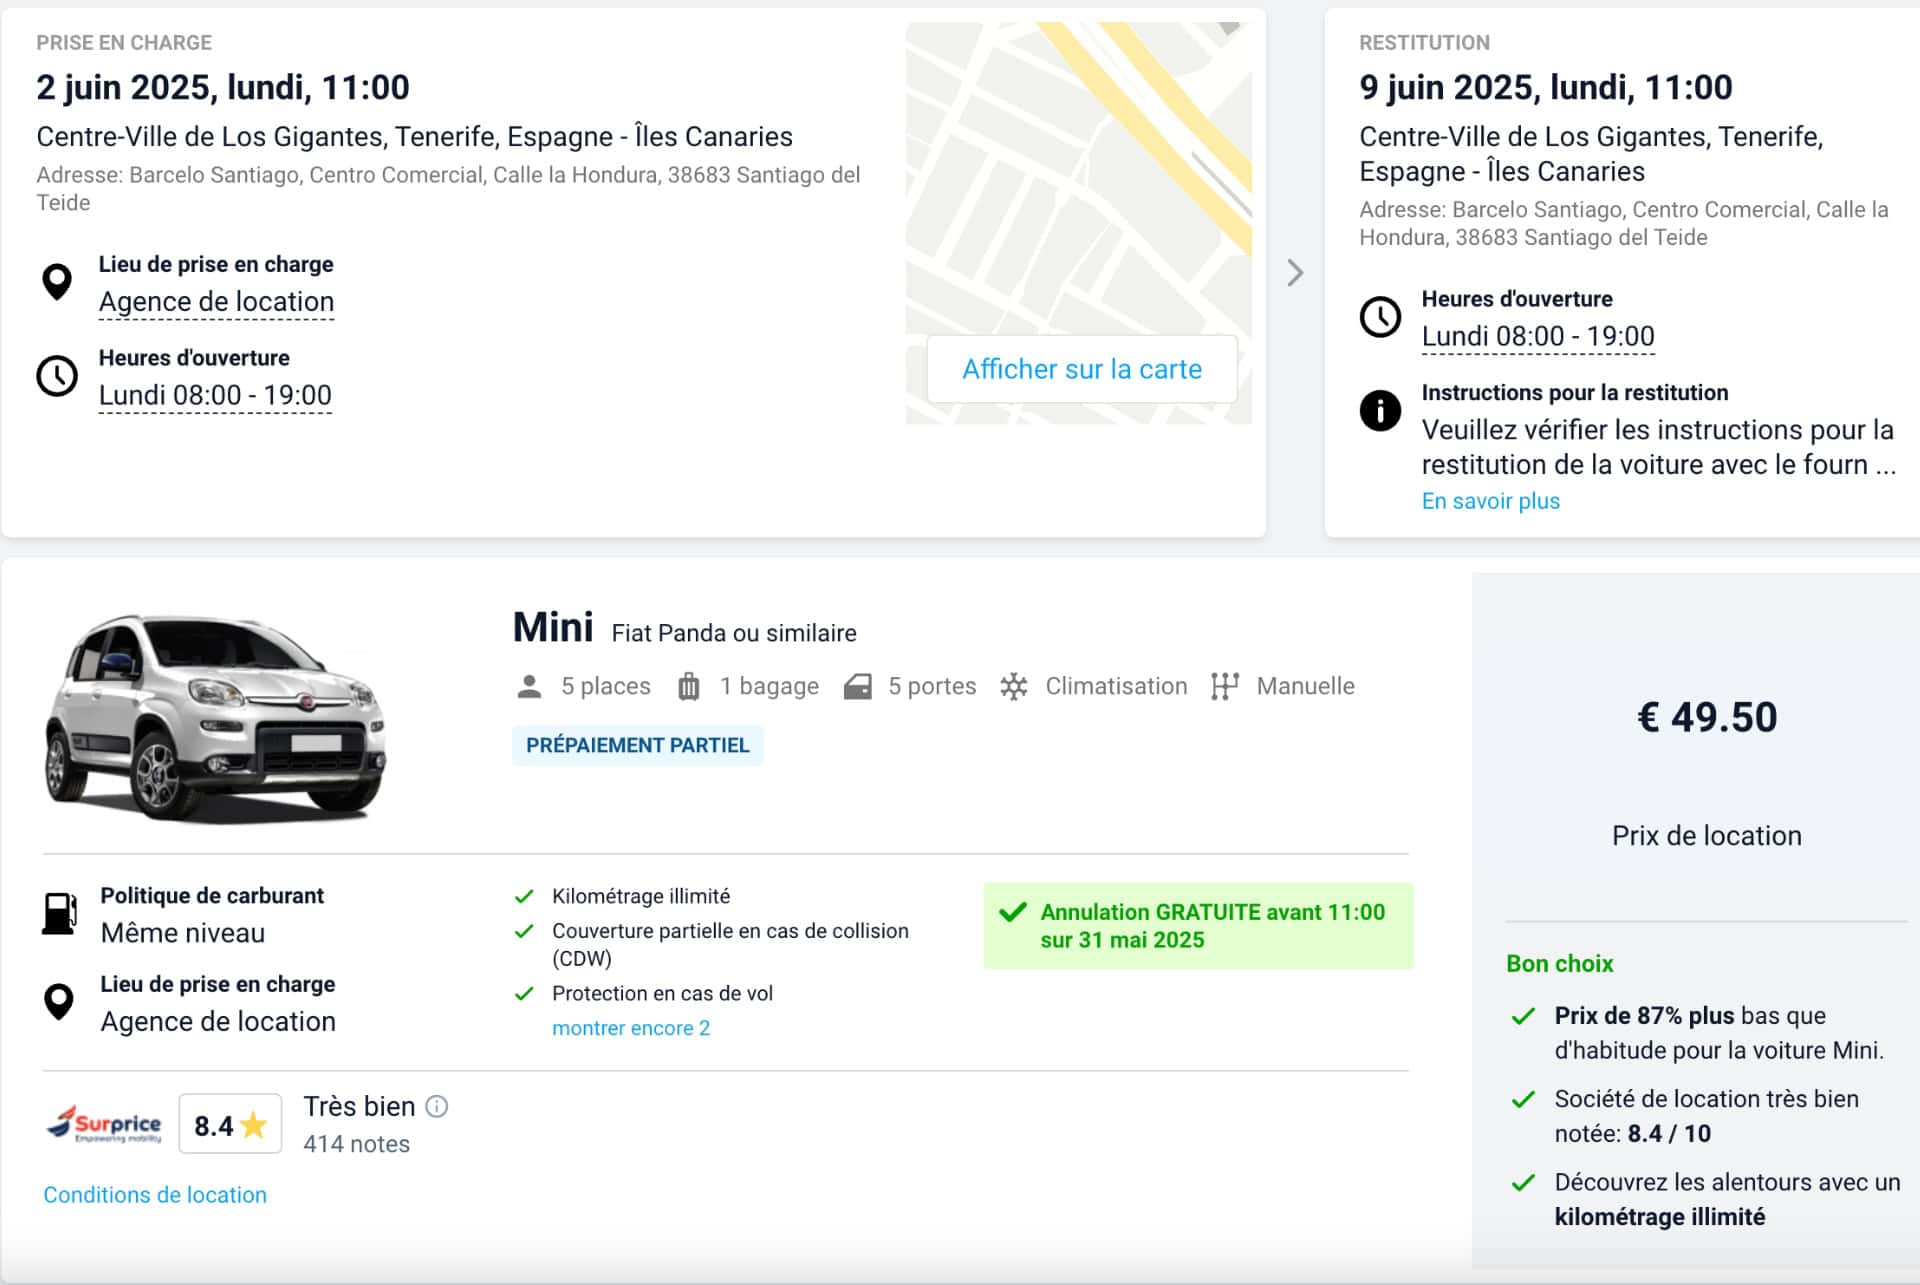Viewport: 1920px width, 1285px height.
Task: Click the Bon choix heading
Action: (1559, 964)
